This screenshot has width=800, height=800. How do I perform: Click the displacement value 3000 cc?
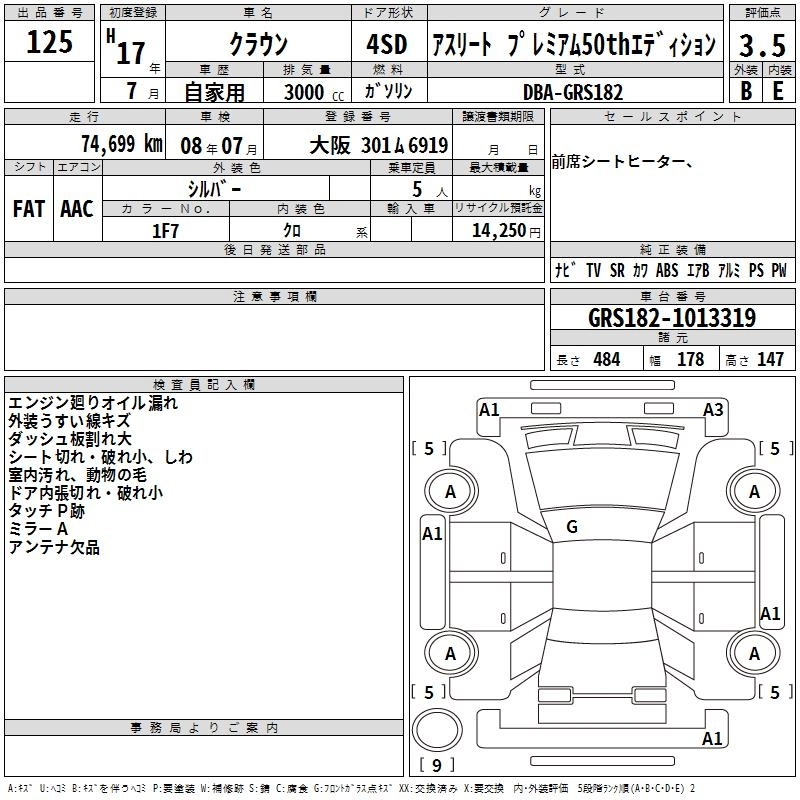(x=314, y=92)
